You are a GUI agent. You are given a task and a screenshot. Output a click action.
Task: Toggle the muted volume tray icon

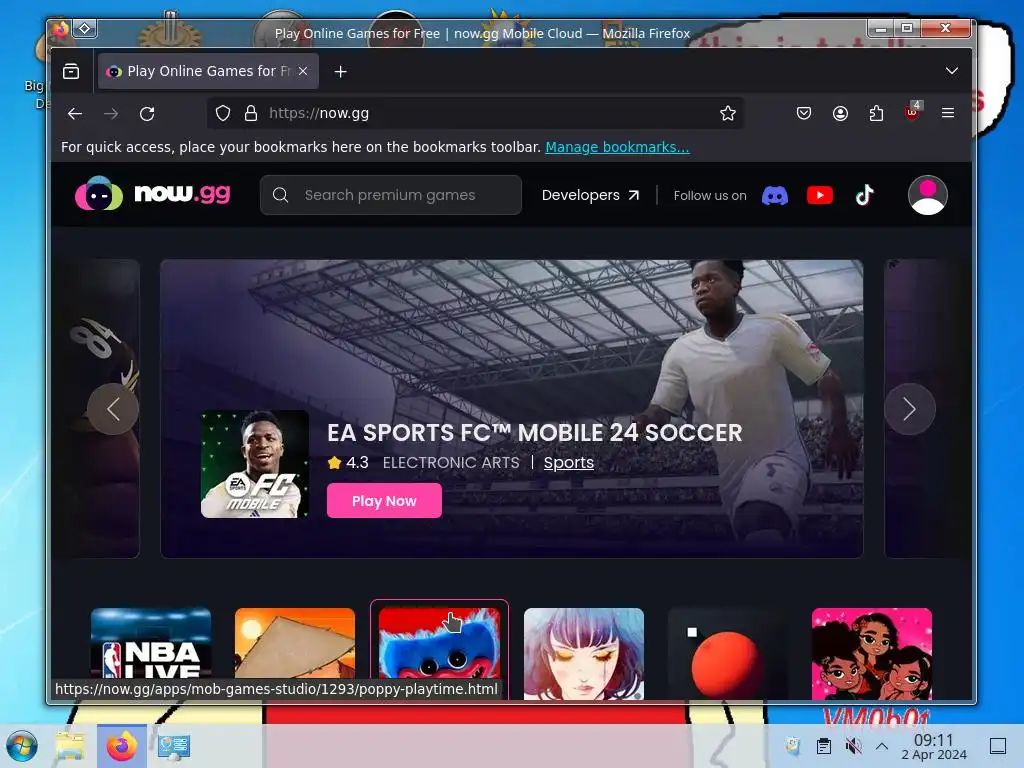click(853, 746)
